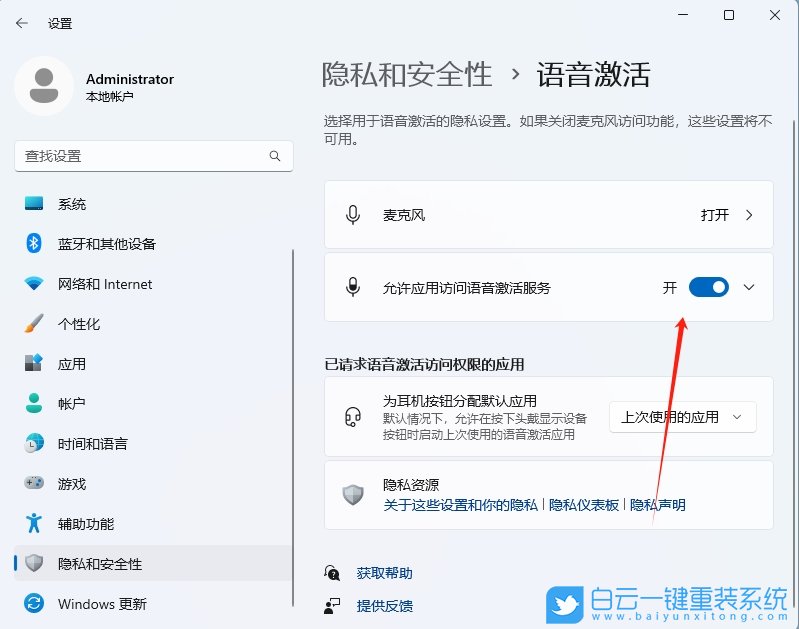Click 提供反馈 link
Viewport: 799px width, 629px height.
point(385,606)
